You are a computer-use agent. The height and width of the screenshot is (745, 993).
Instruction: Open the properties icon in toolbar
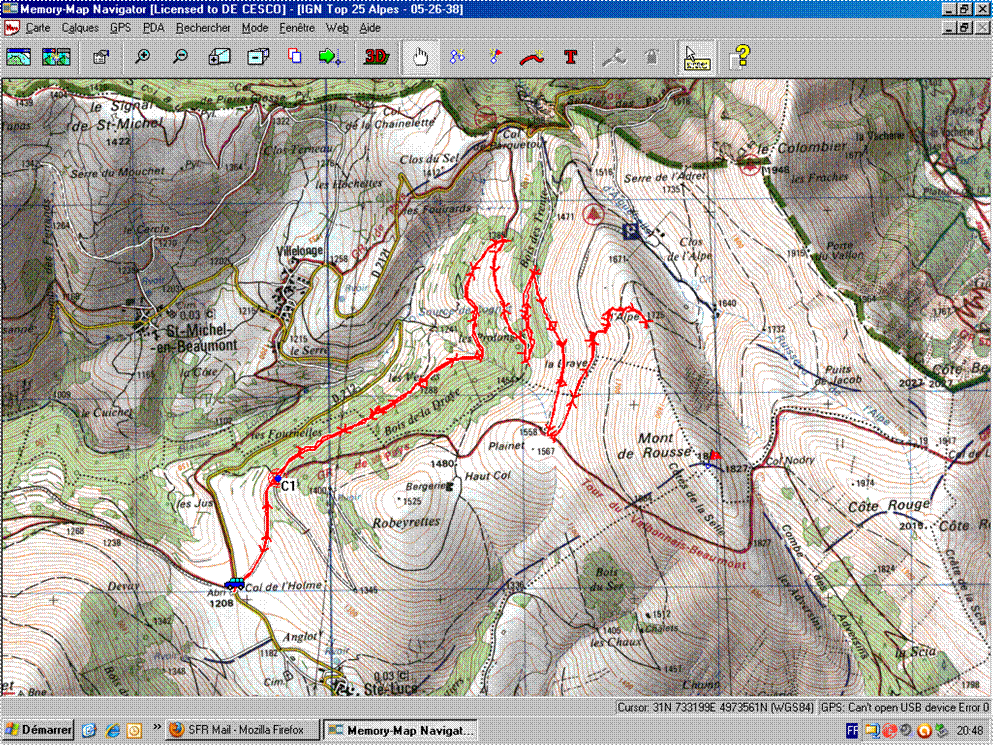101,57
